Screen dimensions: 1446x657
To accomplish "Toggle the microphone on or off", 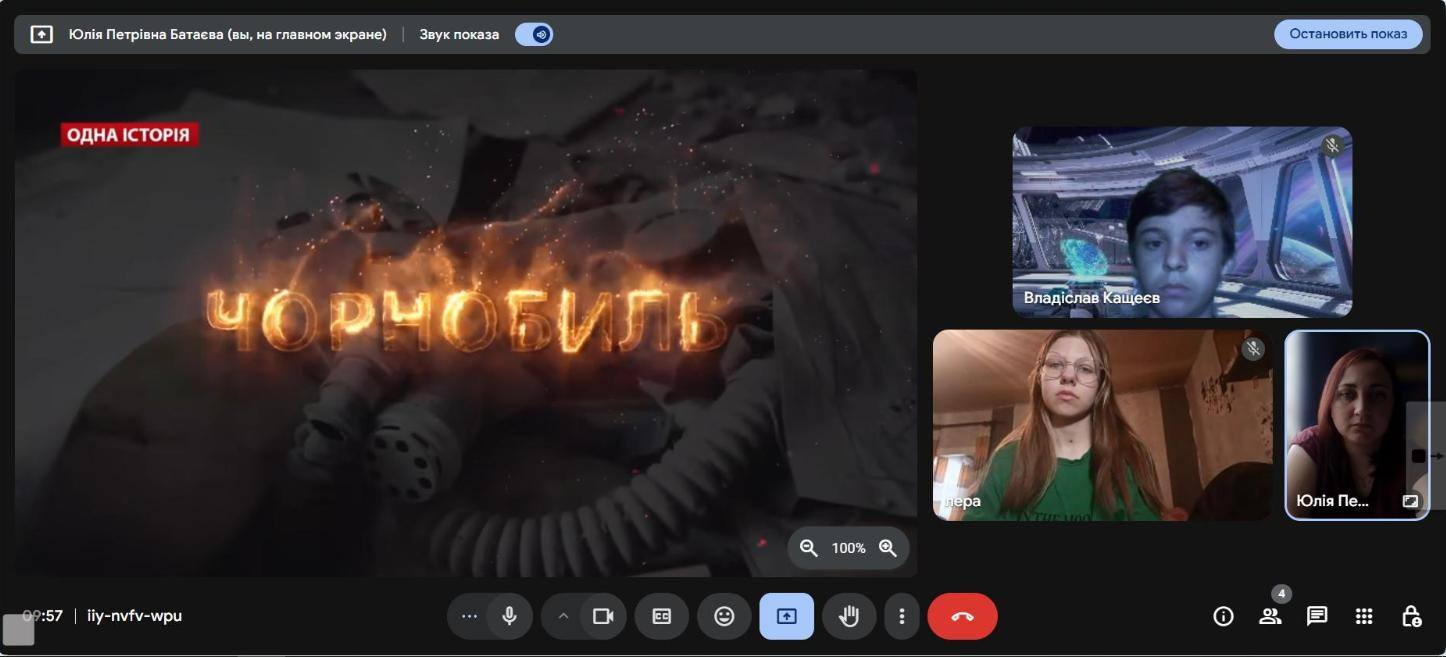I will [x=509, y=616].
